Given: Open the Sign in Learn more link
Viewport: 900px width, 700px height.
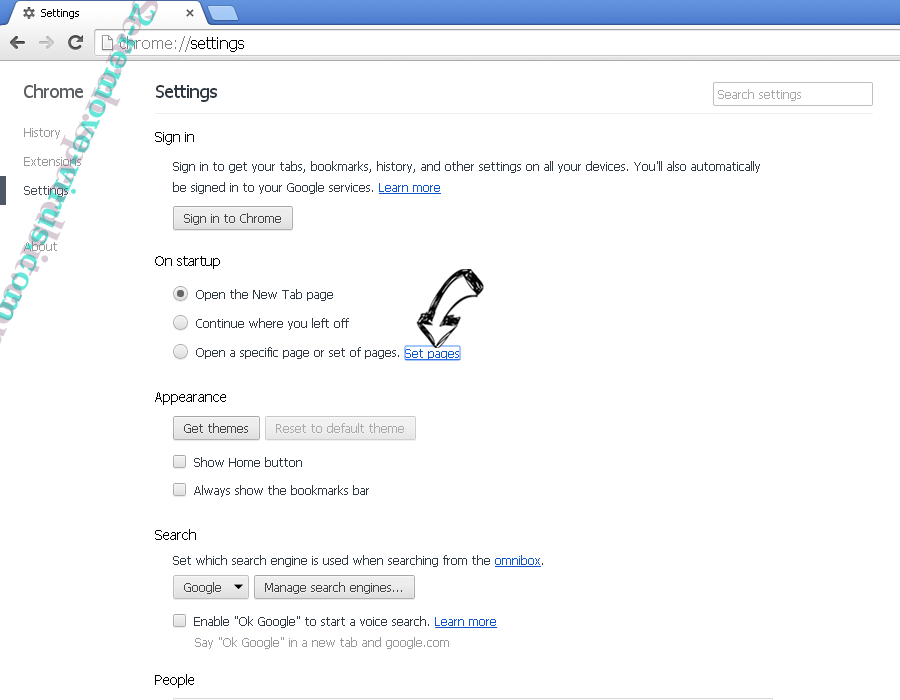Looking at the screenshot, I should [x=409, y=188].
